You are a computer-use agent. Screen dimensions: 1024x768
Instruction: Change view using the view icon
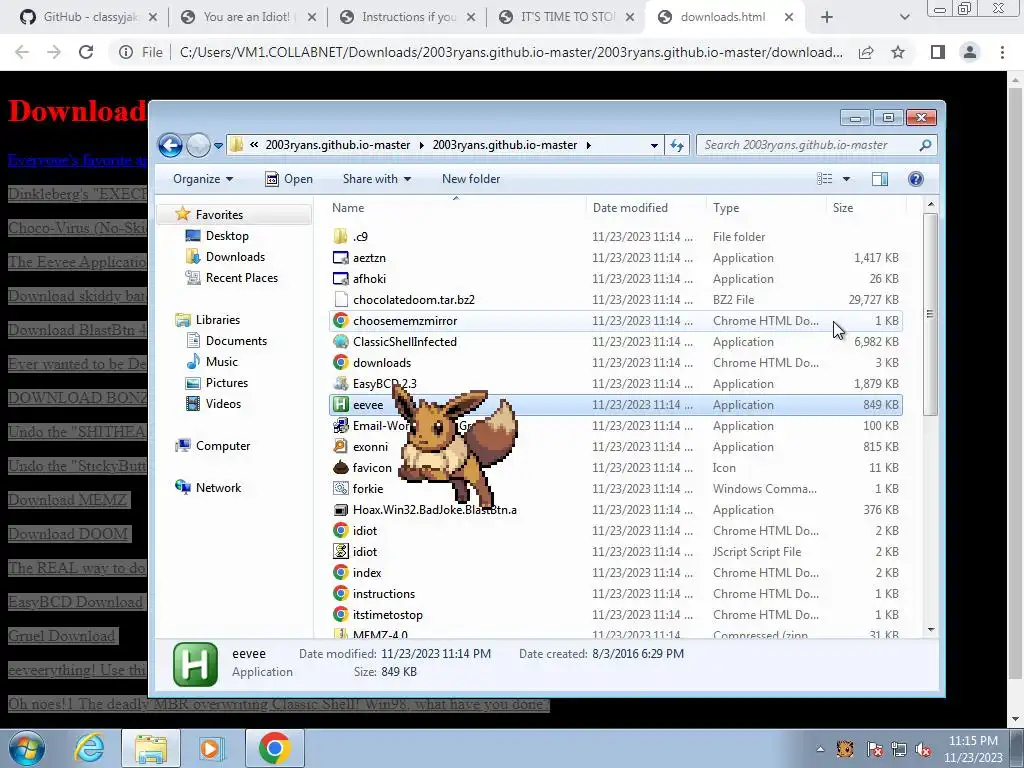(825, 179)
